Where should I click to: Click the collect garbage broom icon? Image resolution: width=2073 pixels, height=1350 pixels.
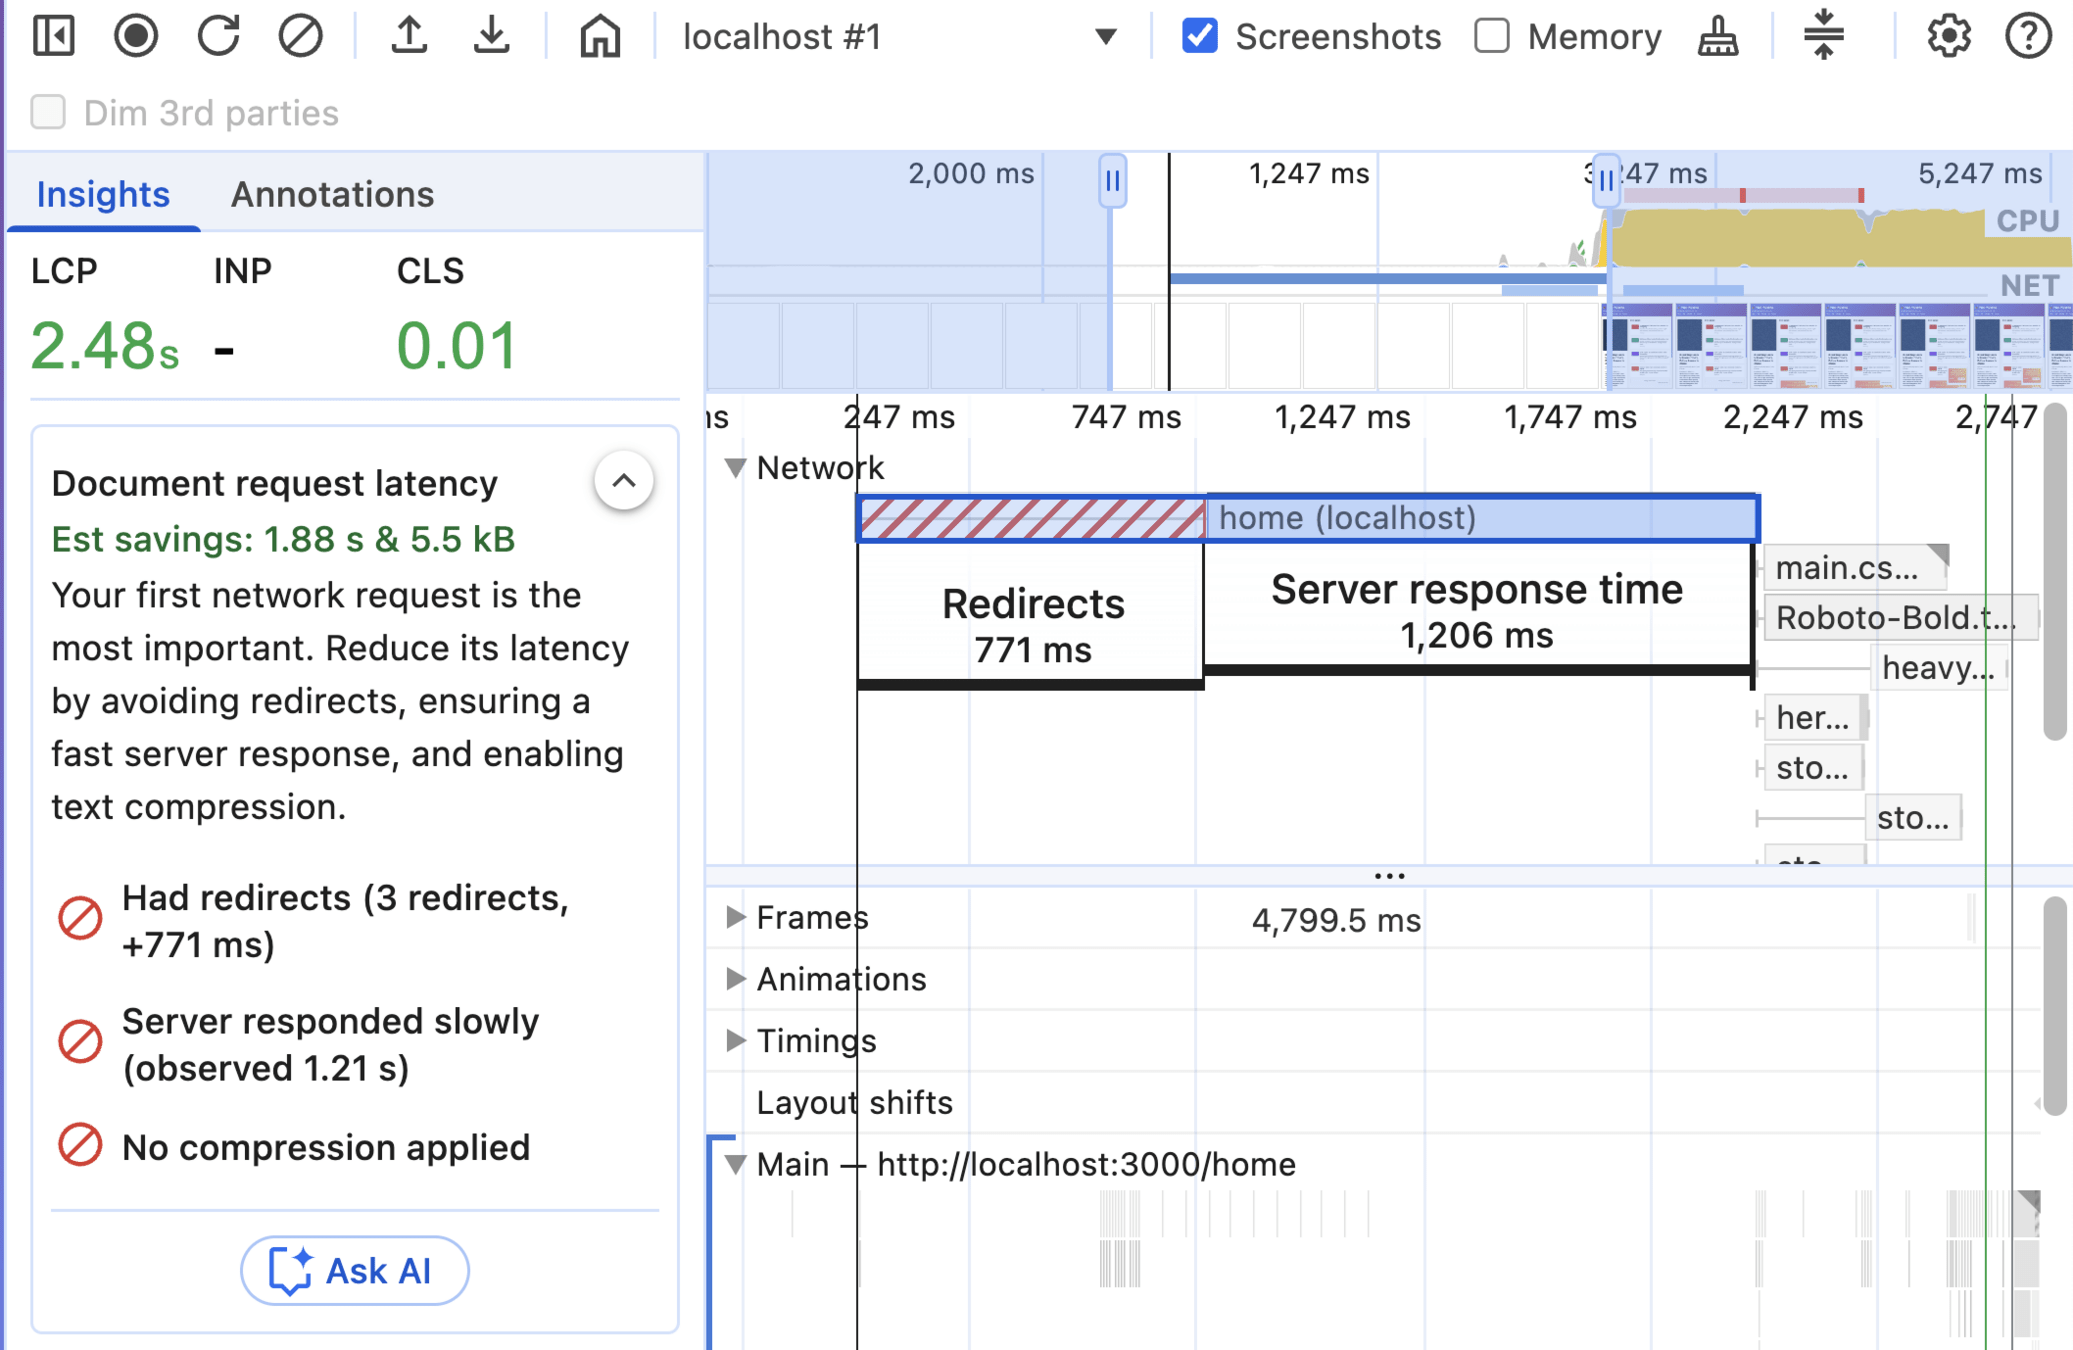1717,37
